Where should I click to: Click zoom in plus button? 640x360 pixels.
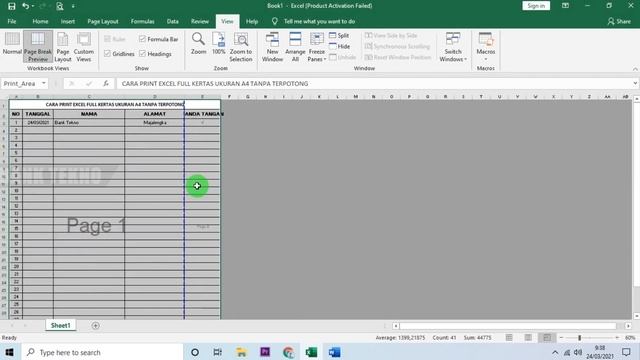coord(617,338)
